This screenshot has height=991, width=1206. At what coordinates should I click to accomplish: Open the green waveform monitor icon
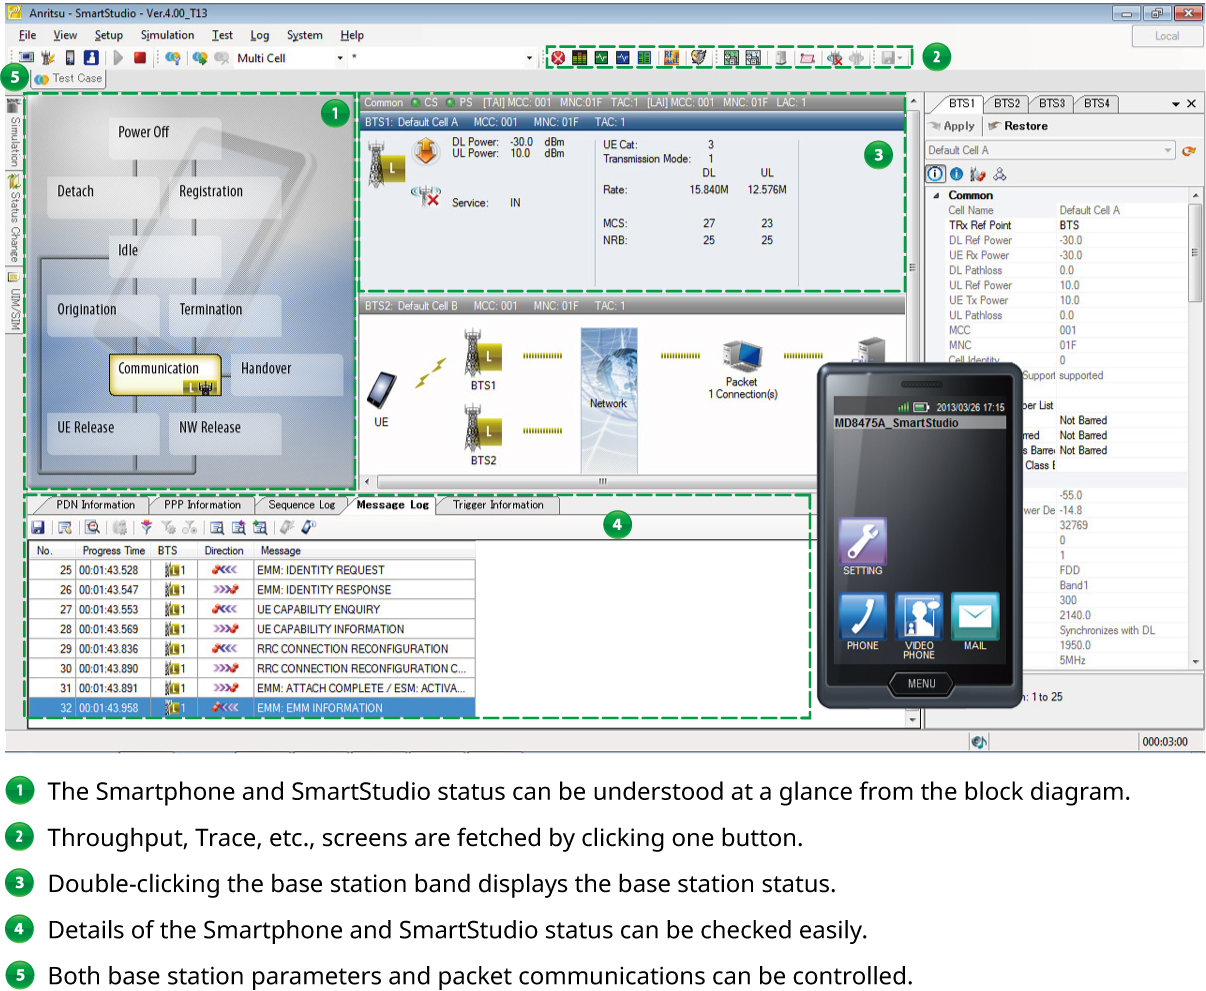point(601,58)
